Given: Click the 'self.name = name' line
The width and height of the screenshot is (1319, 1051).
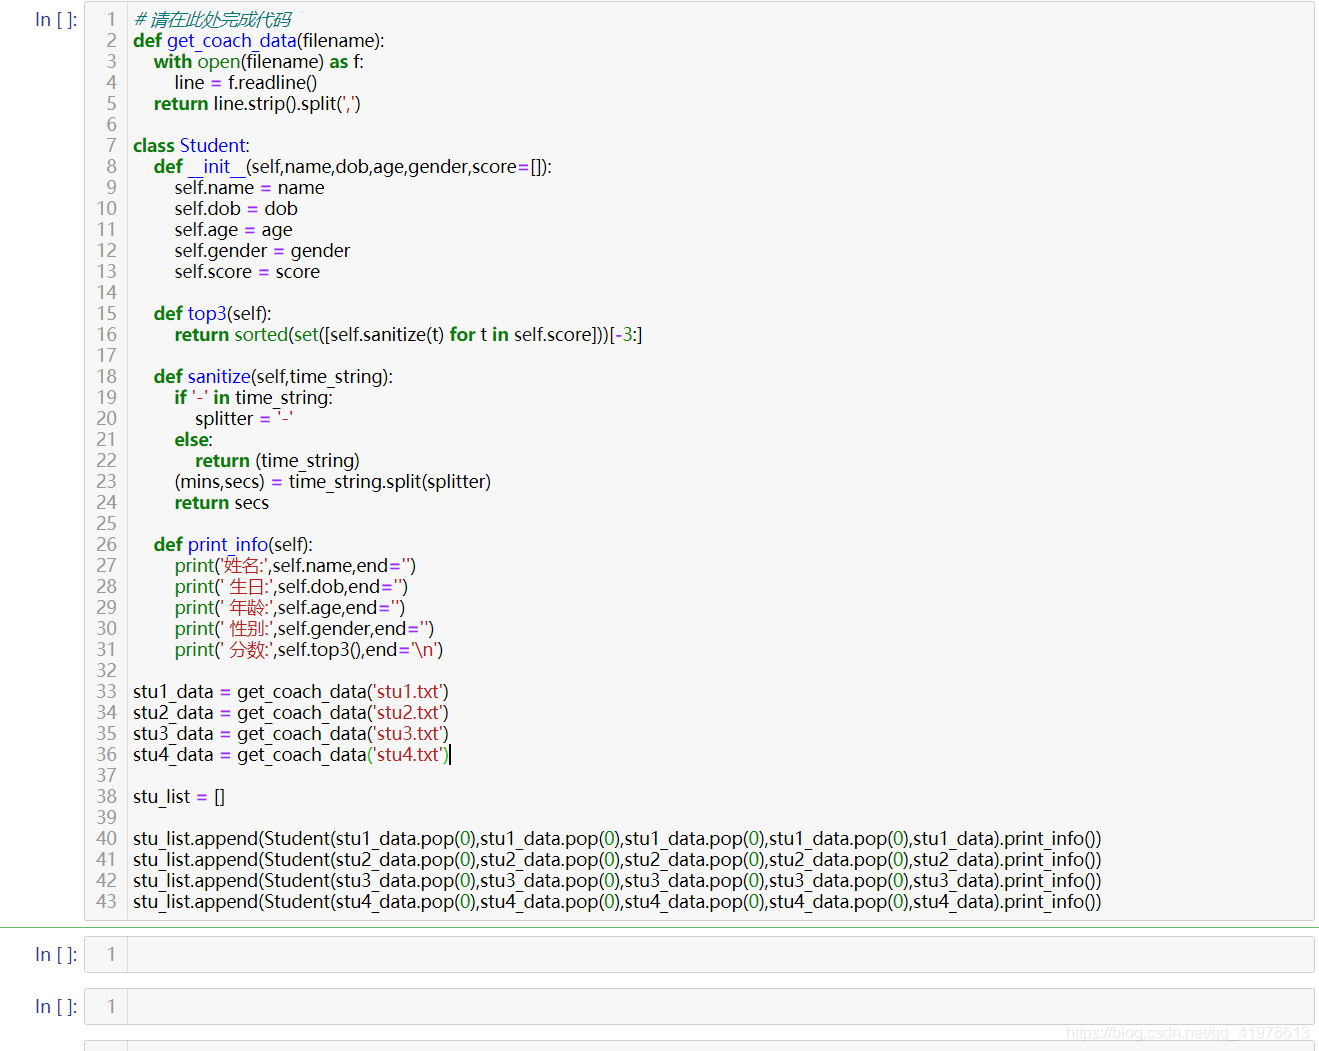Looking at the screenshot, I should tap(249, 187).
